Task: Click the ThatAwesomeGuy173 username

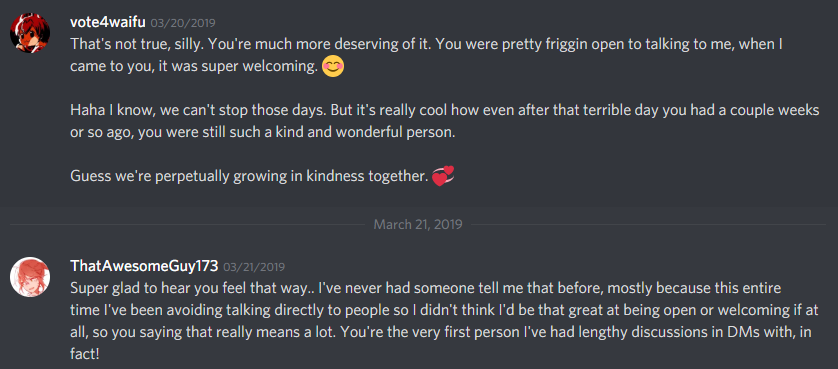Action: pyautogui.click(x=144, y=266)
